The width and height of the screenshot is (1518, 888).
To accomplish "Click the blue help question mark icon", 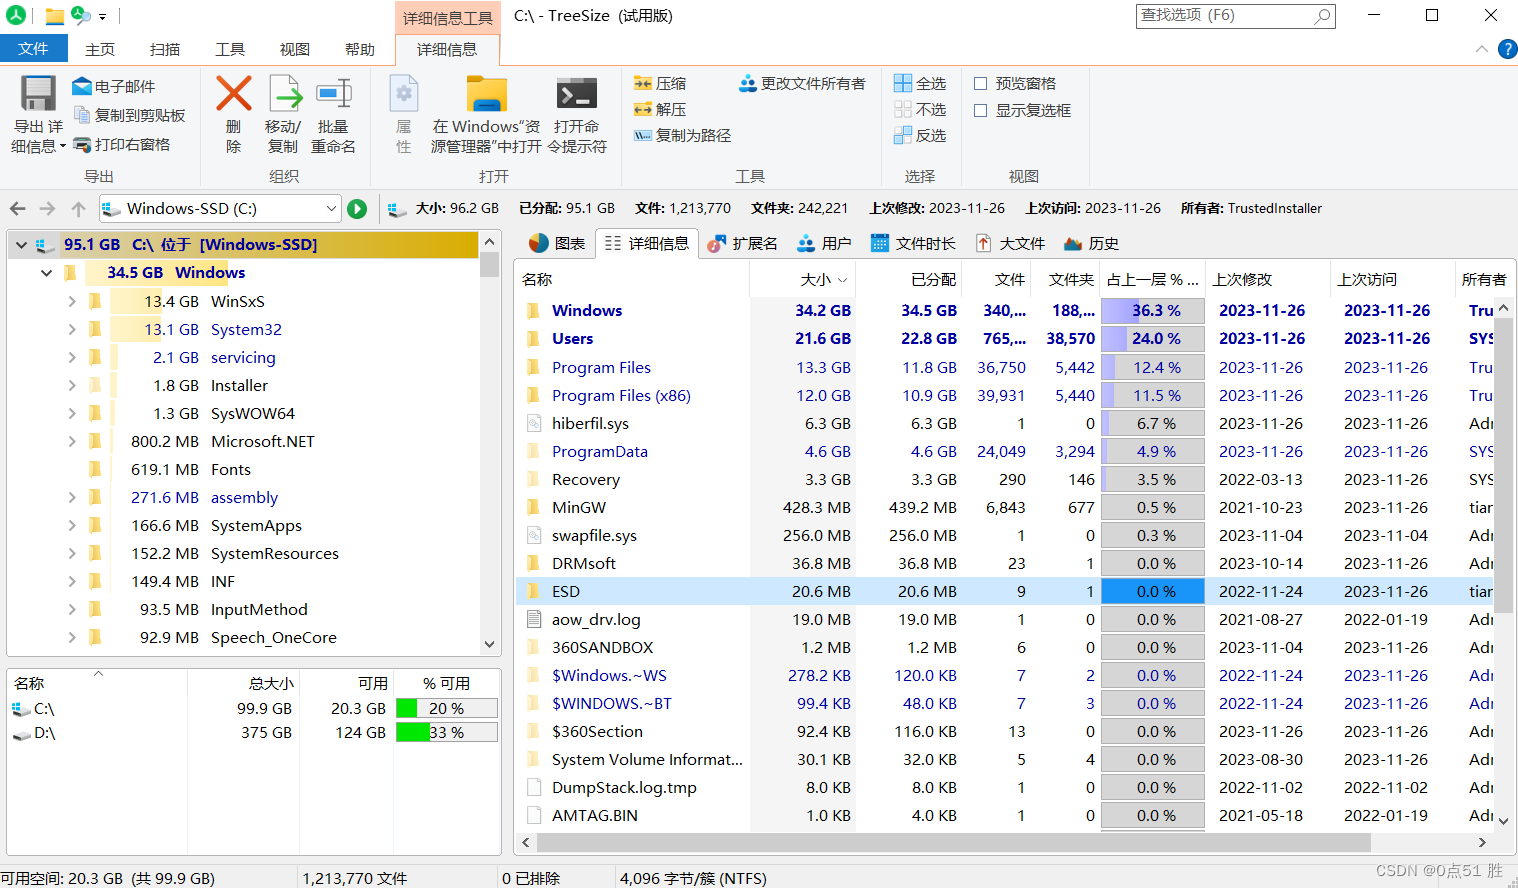I will pyautogui.click(x=1507, y=49).
